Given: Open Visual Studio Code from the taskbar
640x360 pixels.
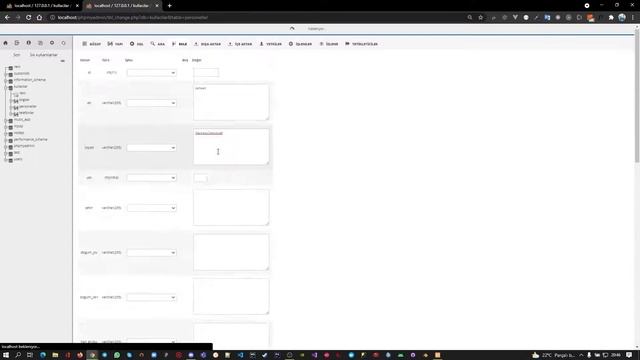Looking at the screenshot, I should tap(240, 355).
